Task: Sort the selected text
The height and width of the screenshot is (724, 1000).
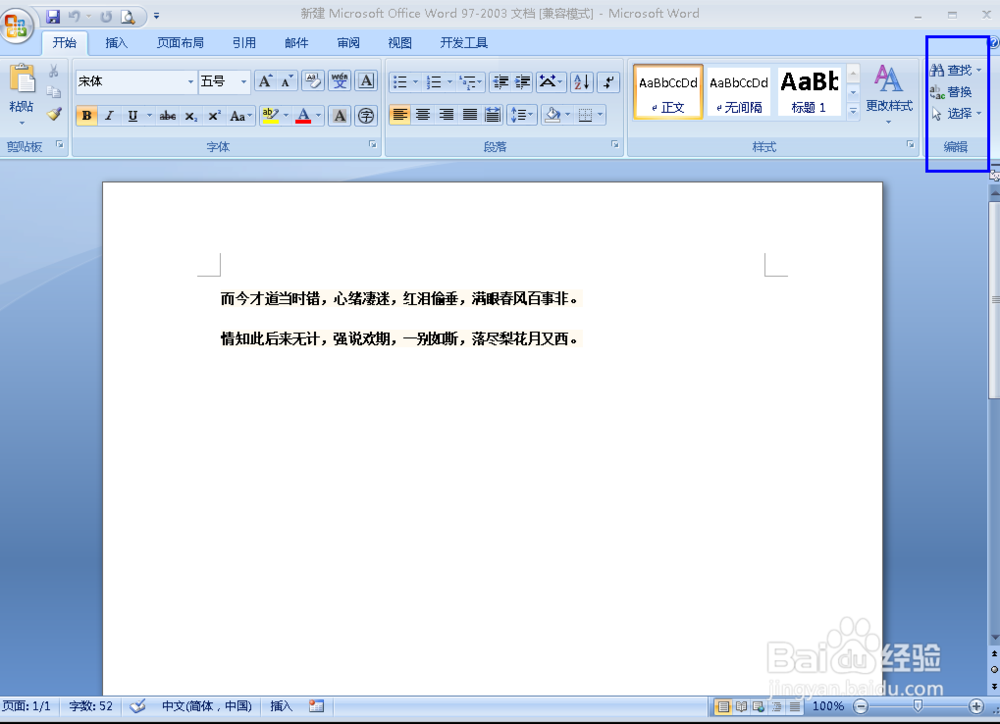Action: point(582,82)
